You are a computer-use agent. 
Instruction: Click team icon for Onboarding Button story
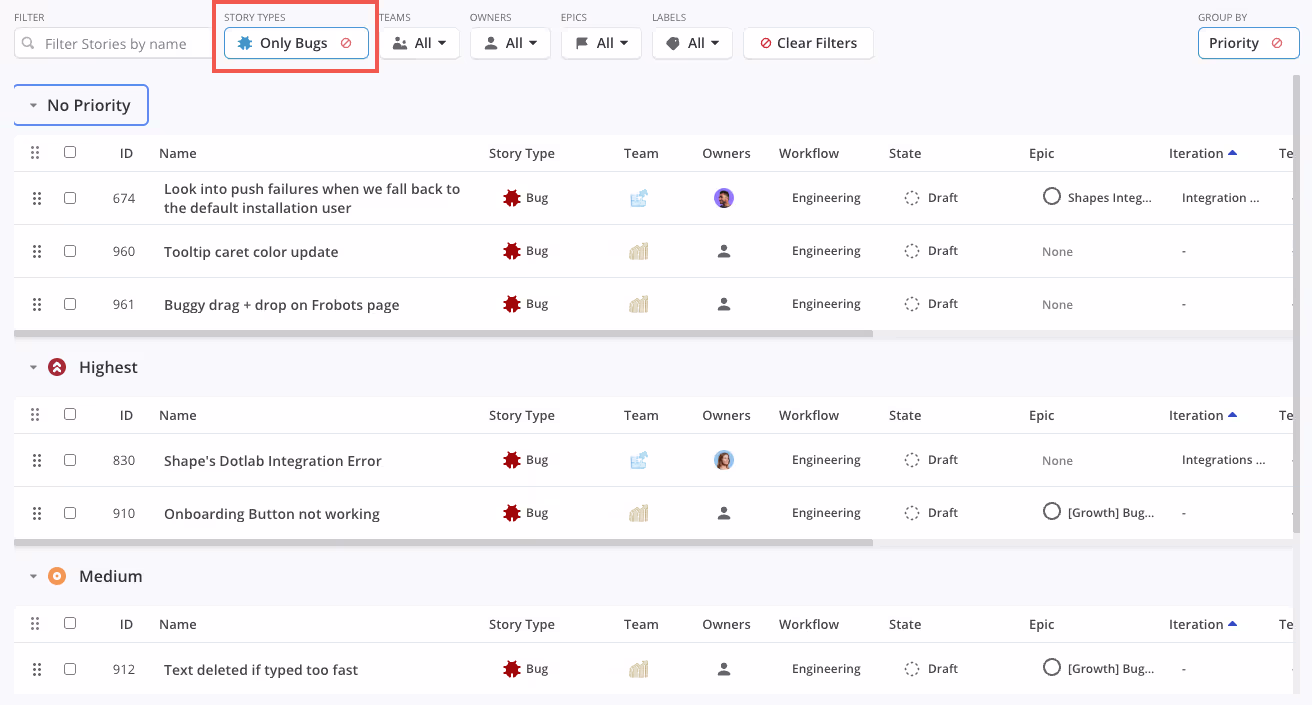(639, 513)
